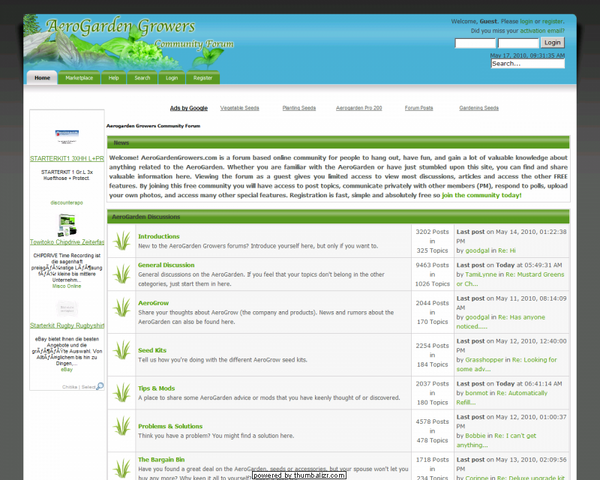The width and height of the screenshot is (600, 480).
Task: Click the discounterapo ad source link
Action: pyautogui.click(x=67, y=202)
